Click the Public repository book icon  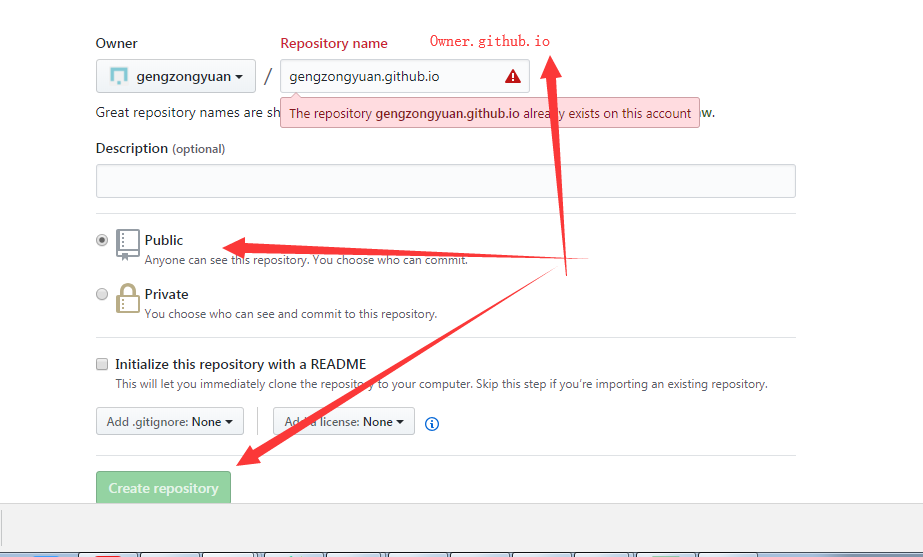pyautogui.click(x=127, y=244)
